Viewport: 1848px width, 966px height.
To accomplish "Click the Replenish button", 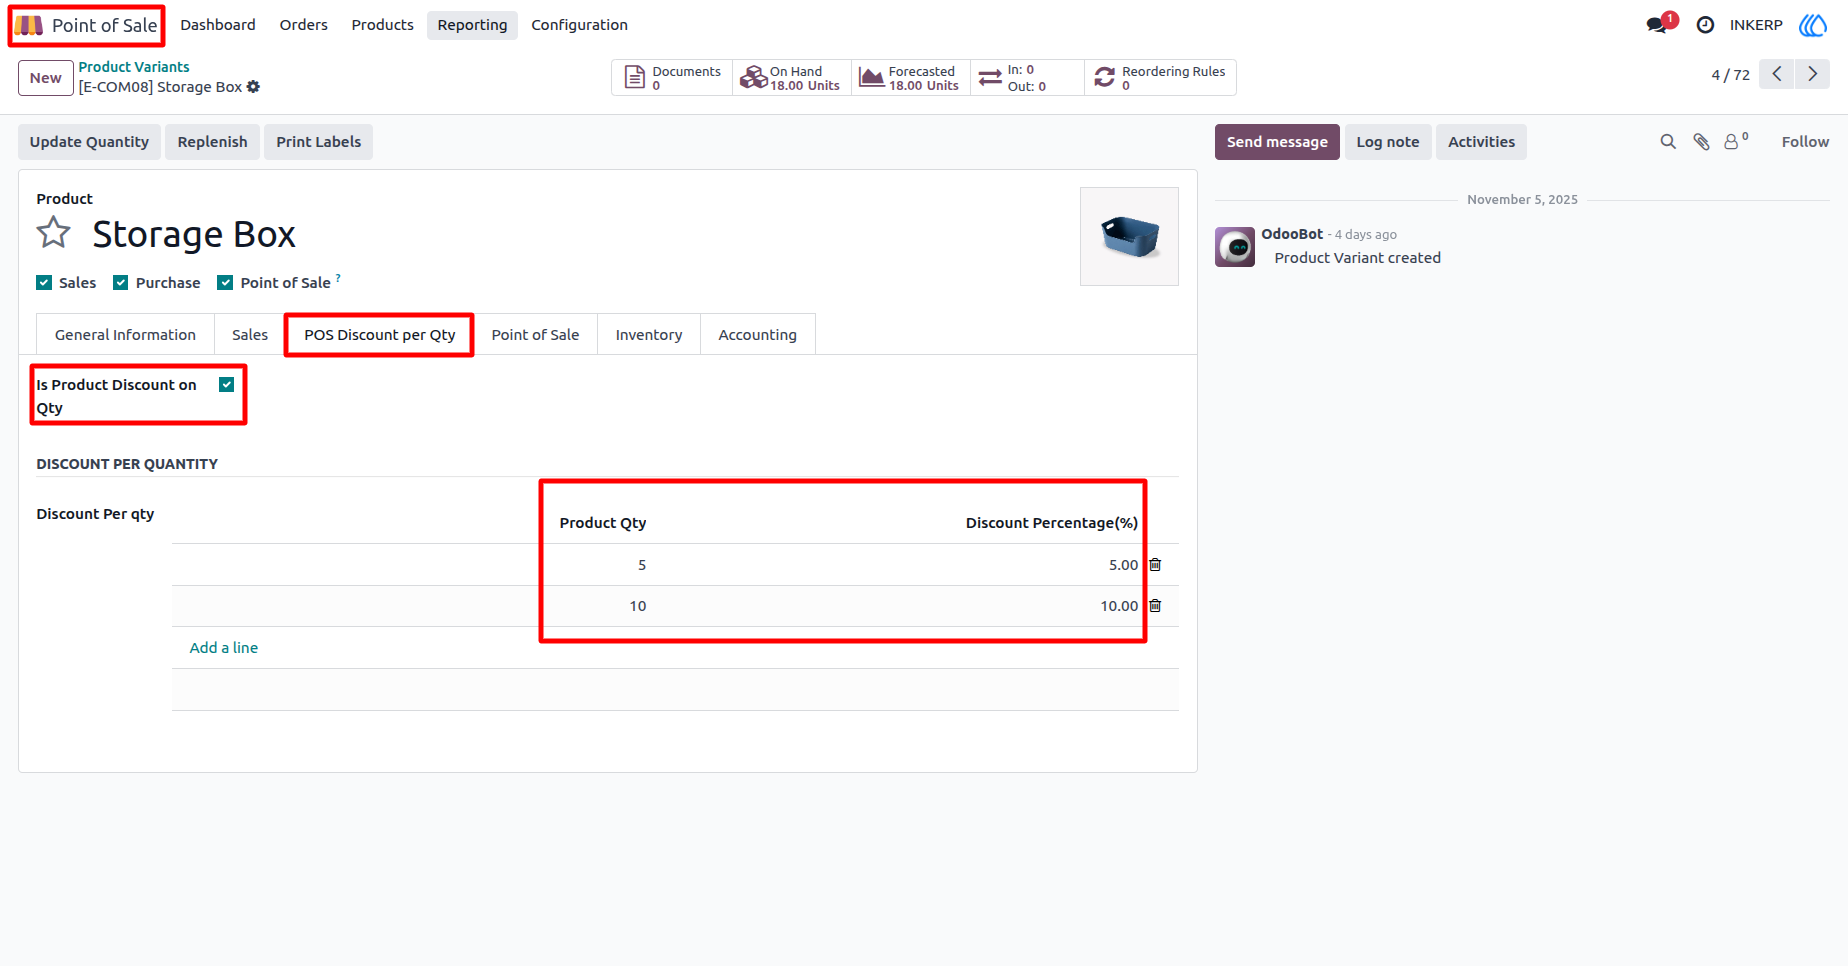I will coord(213,142).
